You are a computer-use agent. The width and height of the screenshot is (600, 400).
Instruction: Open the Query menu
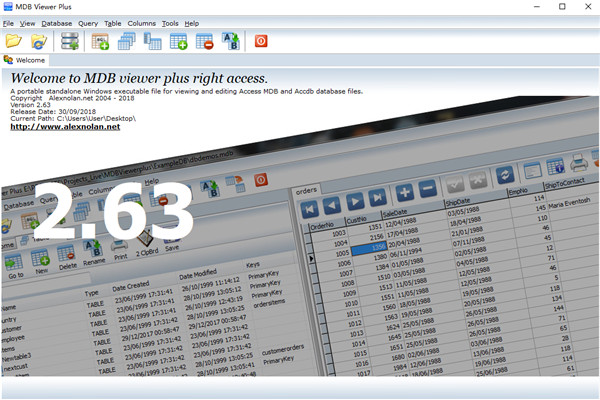click(88, 23)
